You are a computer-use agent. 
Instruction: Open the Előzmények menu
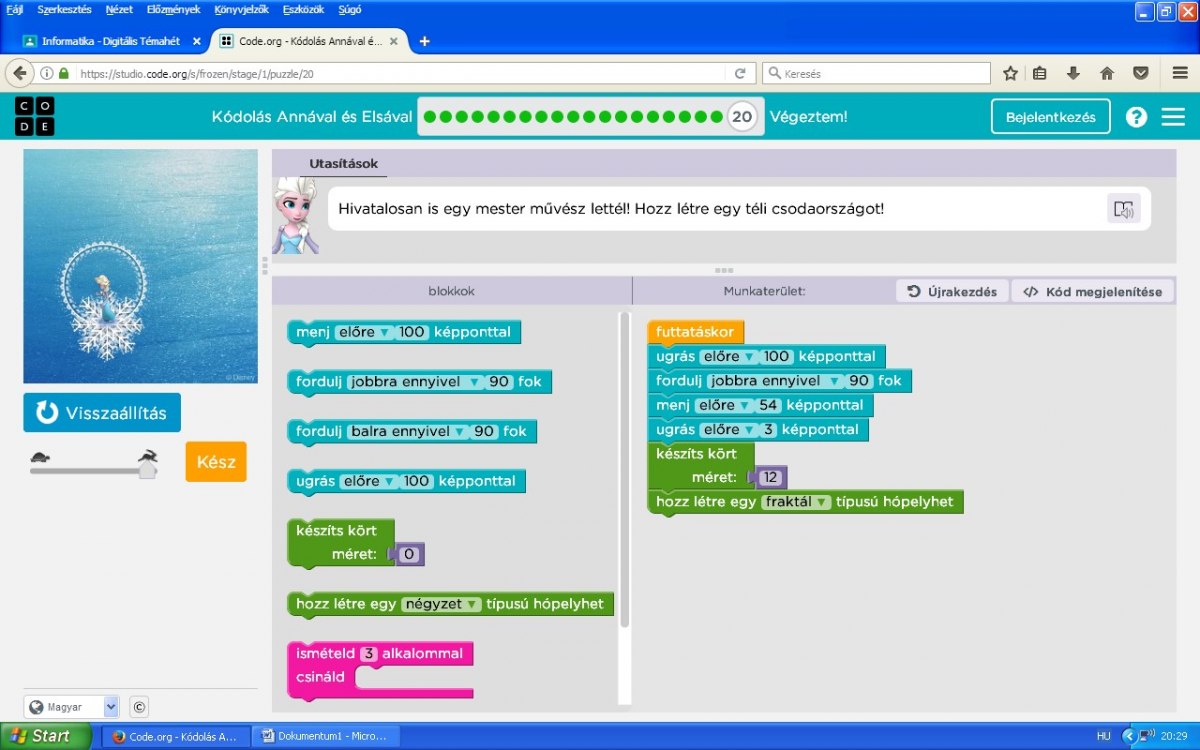point(173,10)
